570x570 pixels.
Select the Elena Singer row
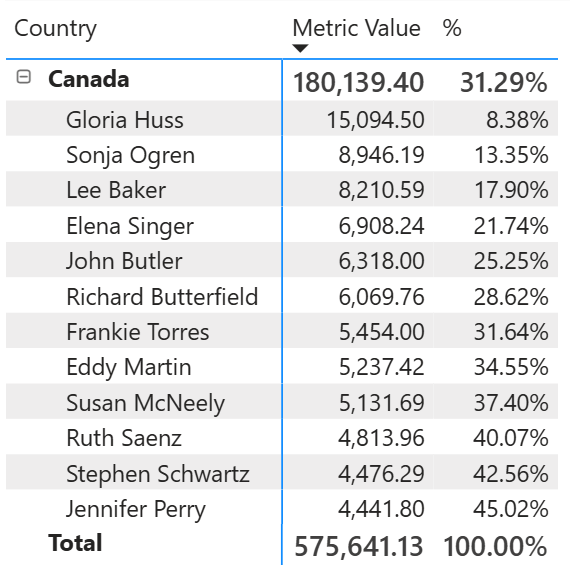[x=282, y=225]
